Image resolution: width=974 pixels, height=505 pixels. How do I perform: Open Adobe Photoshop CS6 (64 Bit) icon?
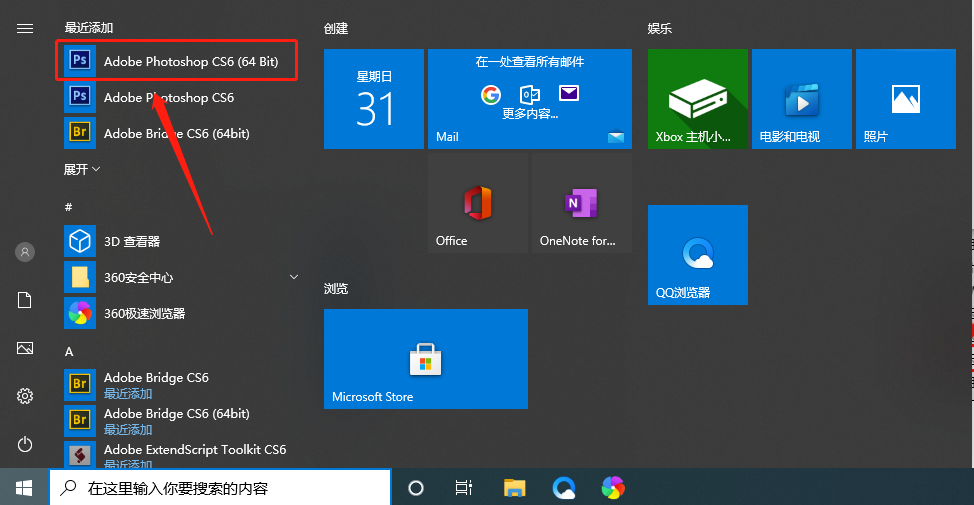80,60
